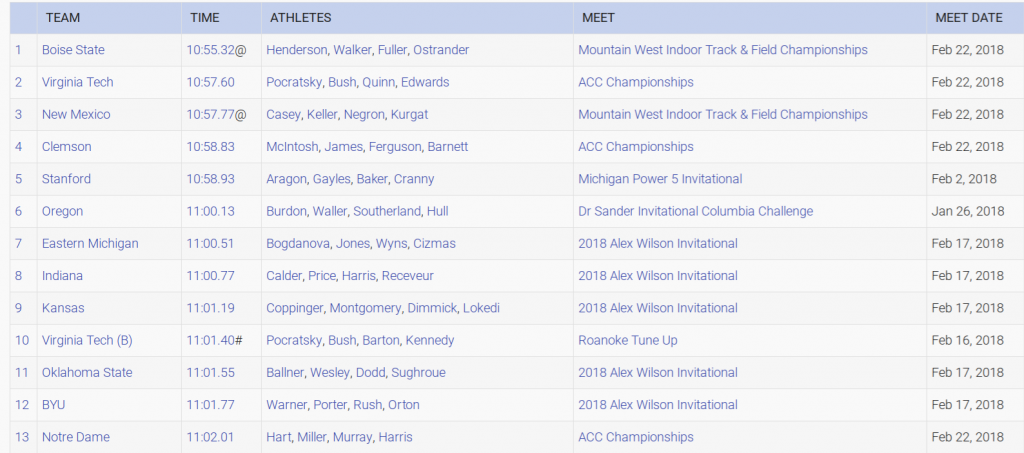Click athlete Lokedi in the Kansas row
This screenshot has width=1024, height=453.
tap(481, 308)
